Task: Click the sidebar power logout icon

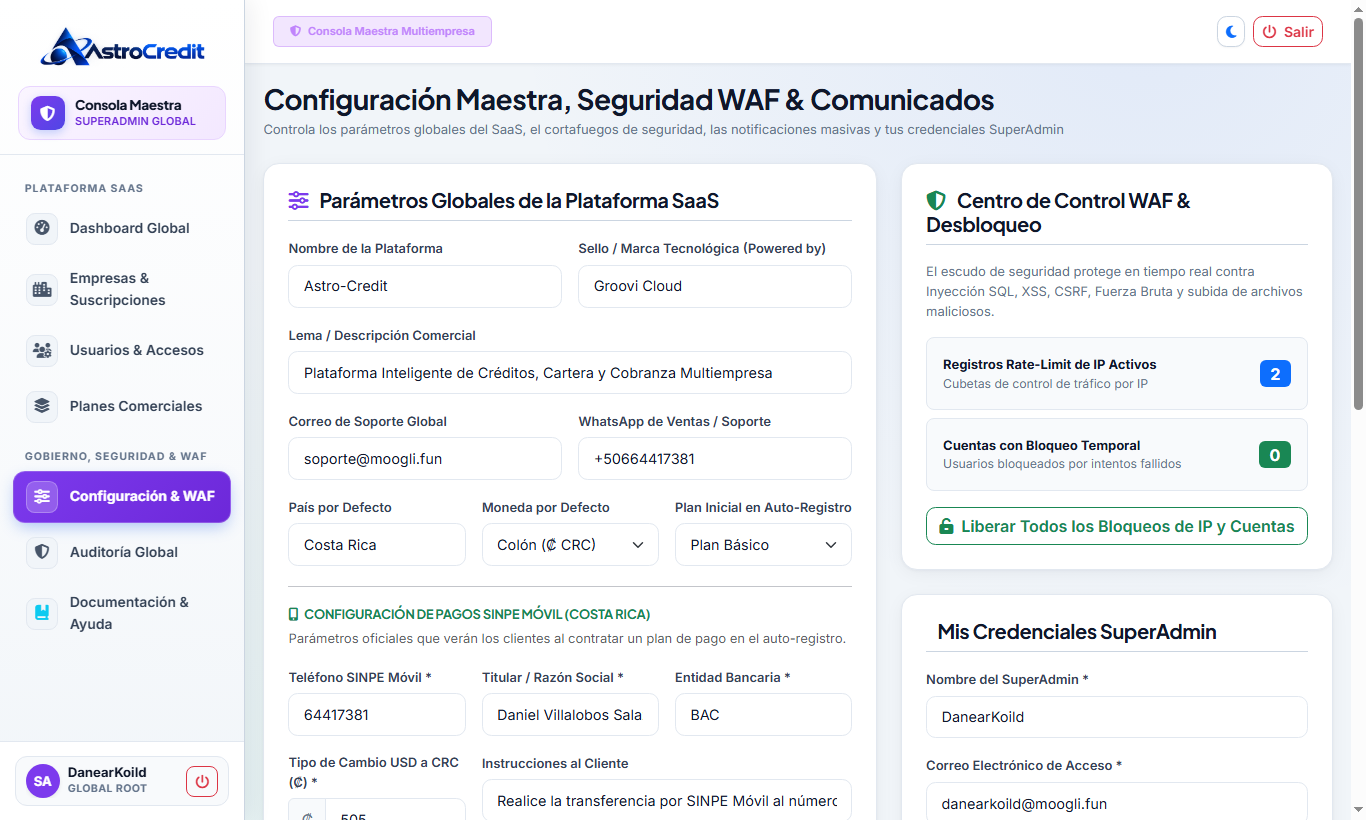Action: click(x=202, y=781)
